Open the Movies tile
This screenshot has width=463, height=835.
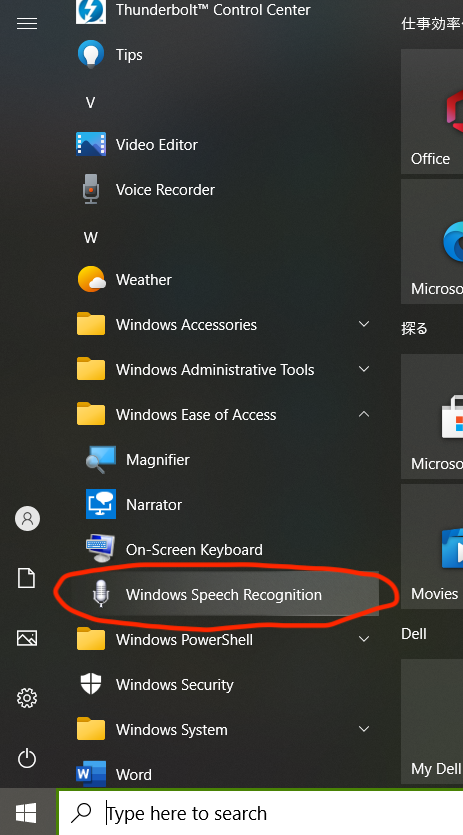point(432,546)
